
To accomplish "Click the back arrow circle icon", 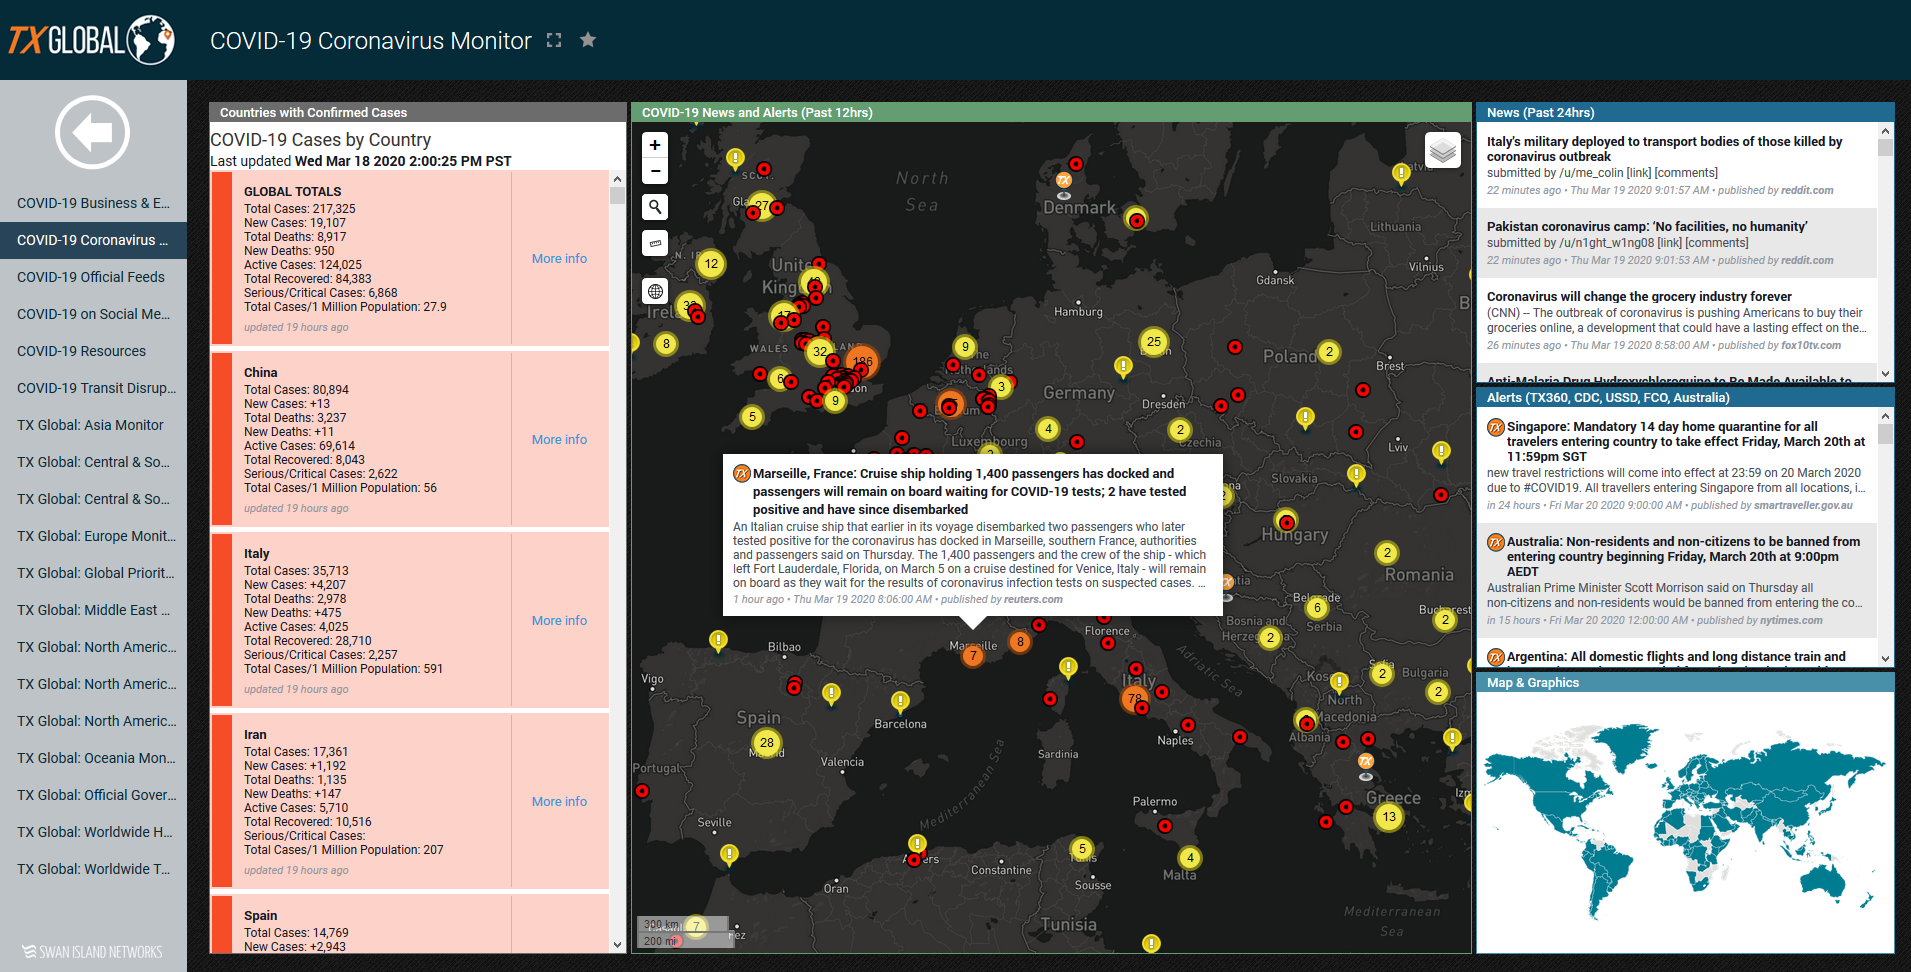I will point(92,132).
